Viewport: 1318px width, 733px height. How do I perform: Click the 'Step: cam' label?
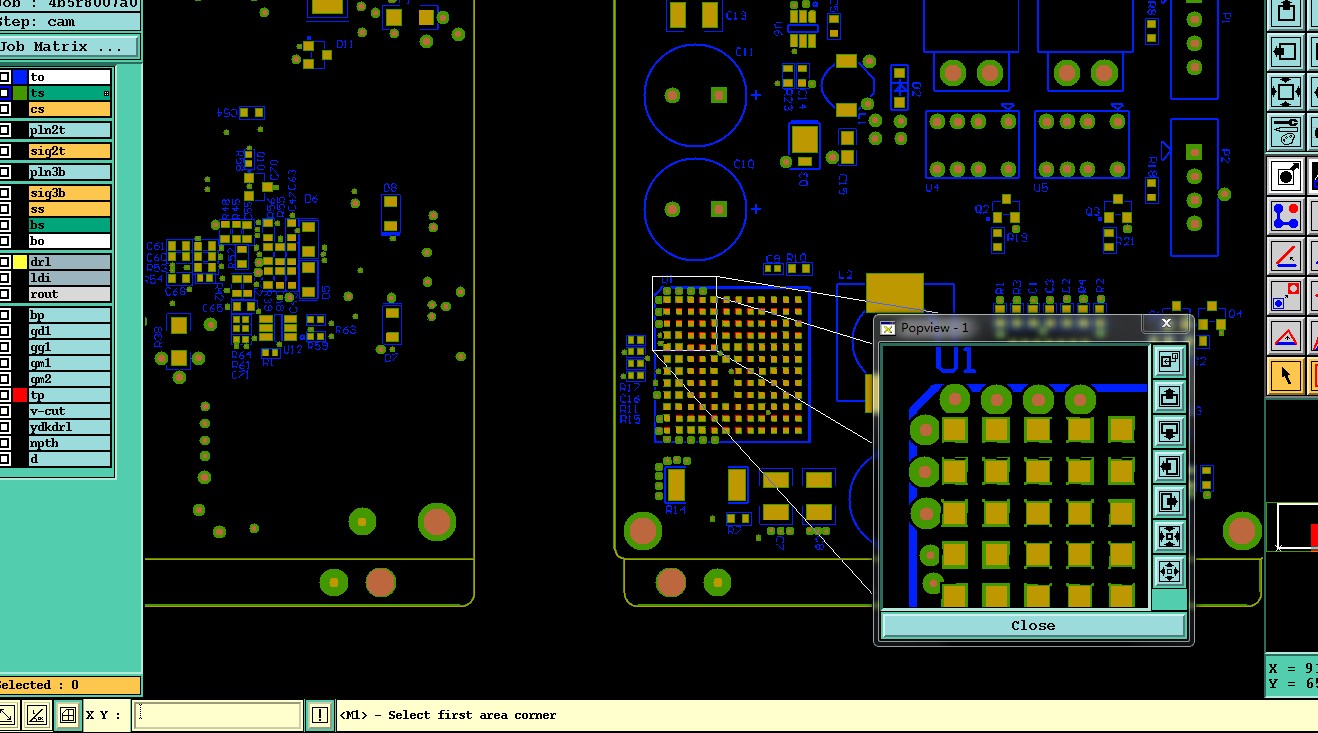(x=40, y=21)
